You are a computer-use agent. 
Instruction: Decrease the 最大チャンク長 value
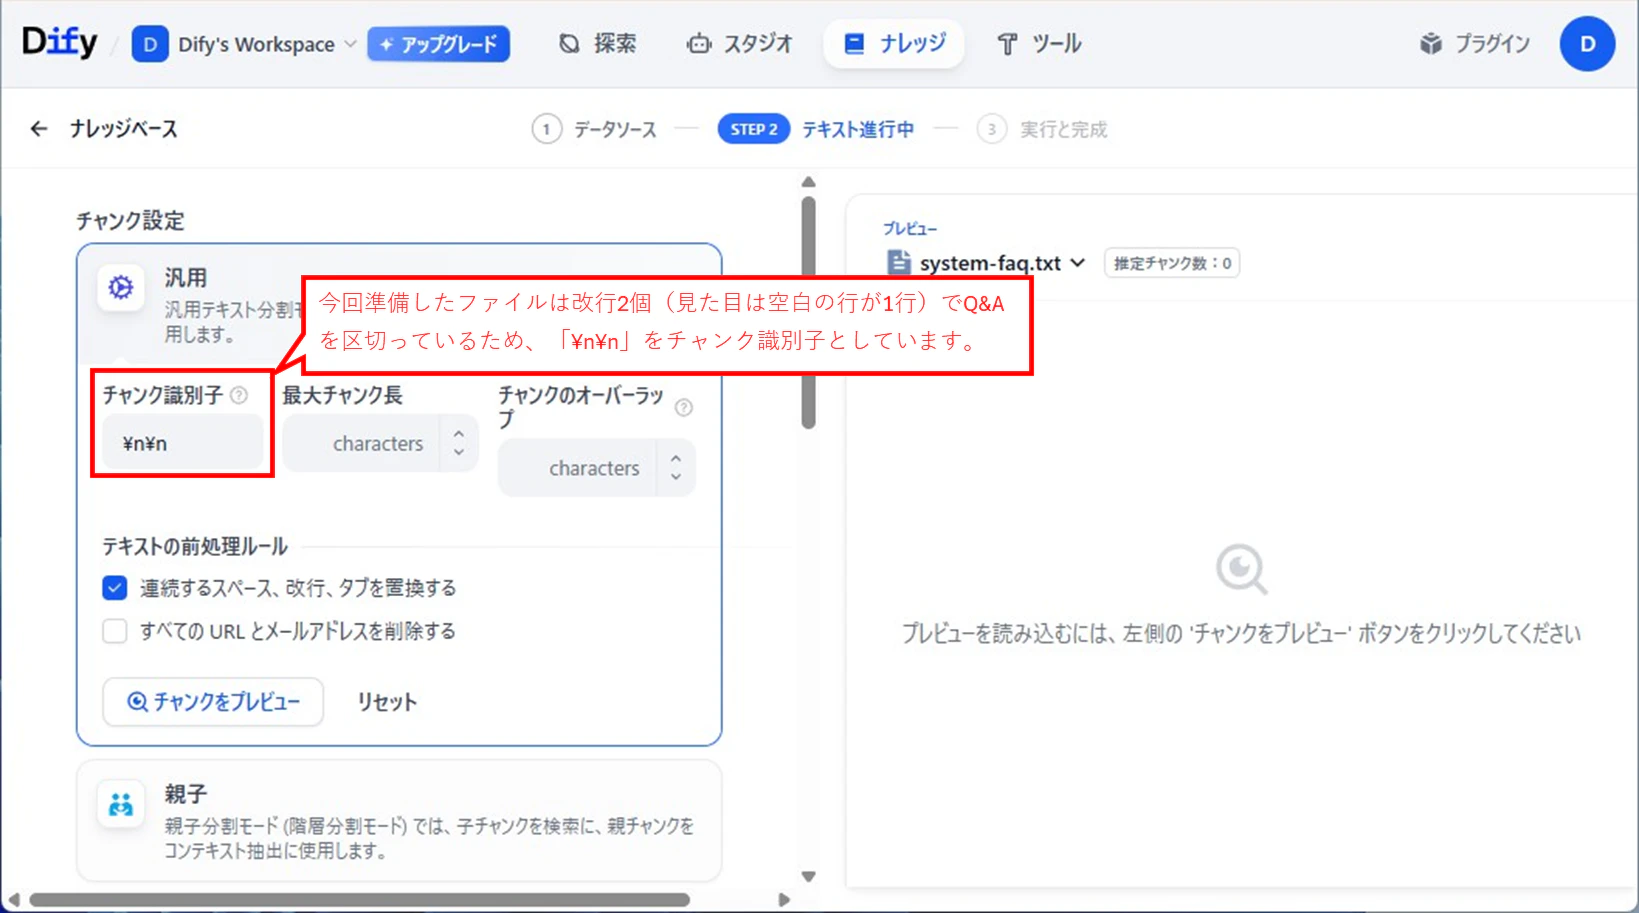(x=459, y=452)
